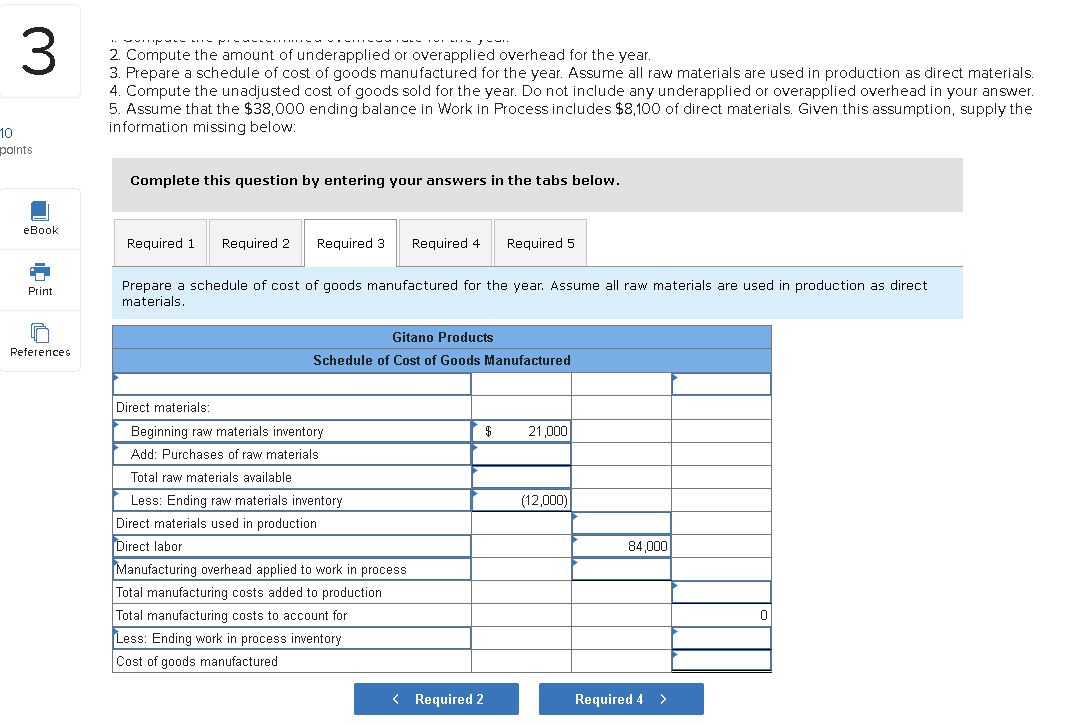The height and width of the screenshot is (725, 1070).
Task: Click the Manufacturing overhead applied input cell
Action: pos(620,568)
